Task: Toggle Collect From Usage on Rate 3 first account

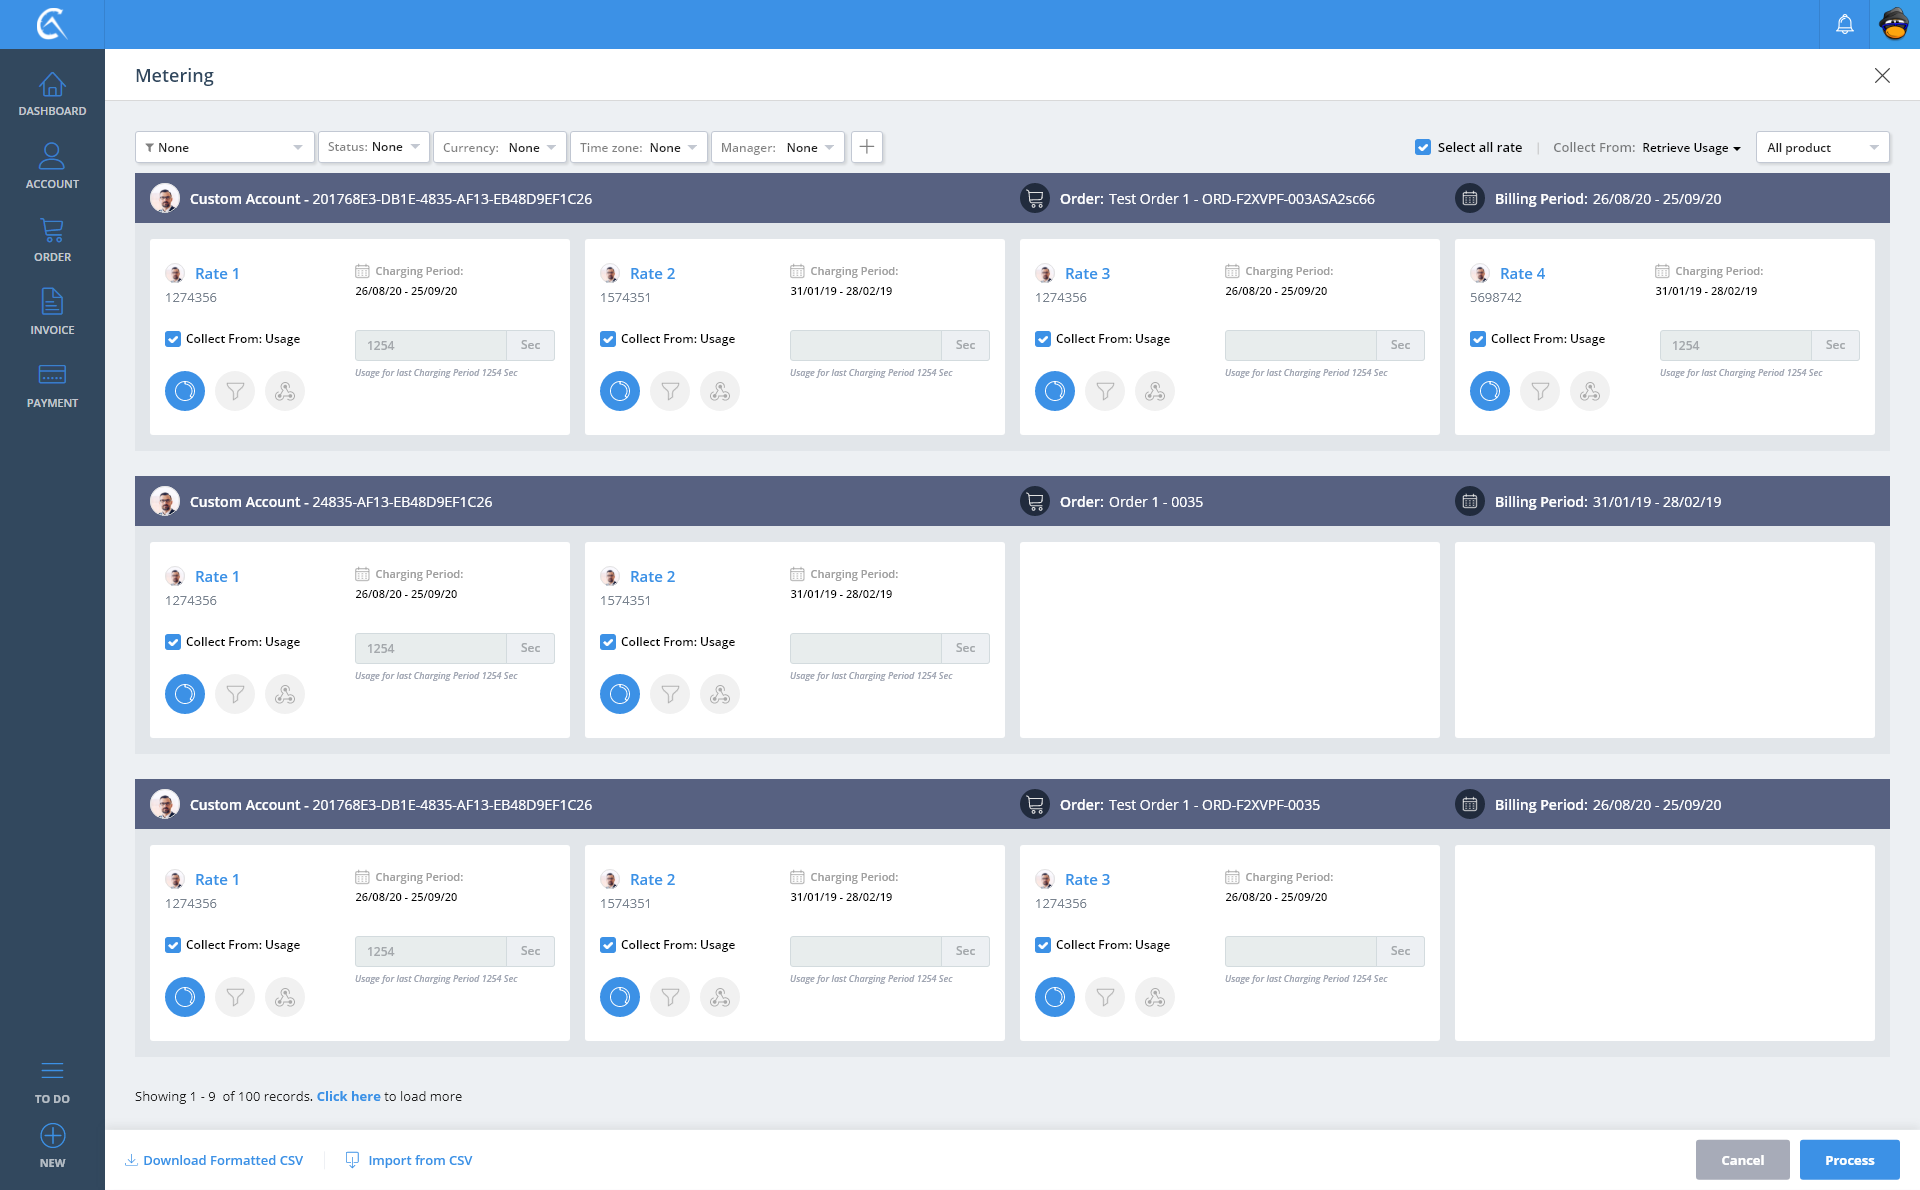Action: [x=1043, y=339]
